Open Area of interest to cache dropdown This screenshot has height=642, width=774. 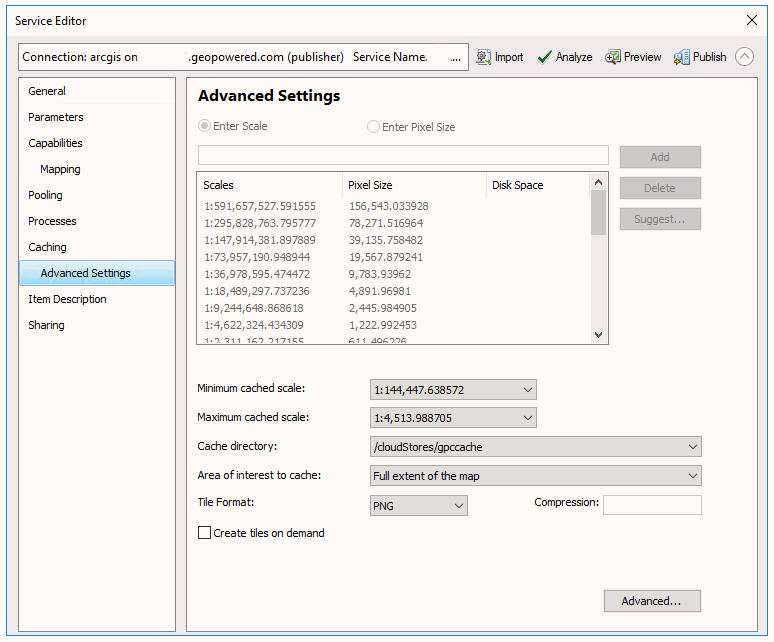pos(535,476)
